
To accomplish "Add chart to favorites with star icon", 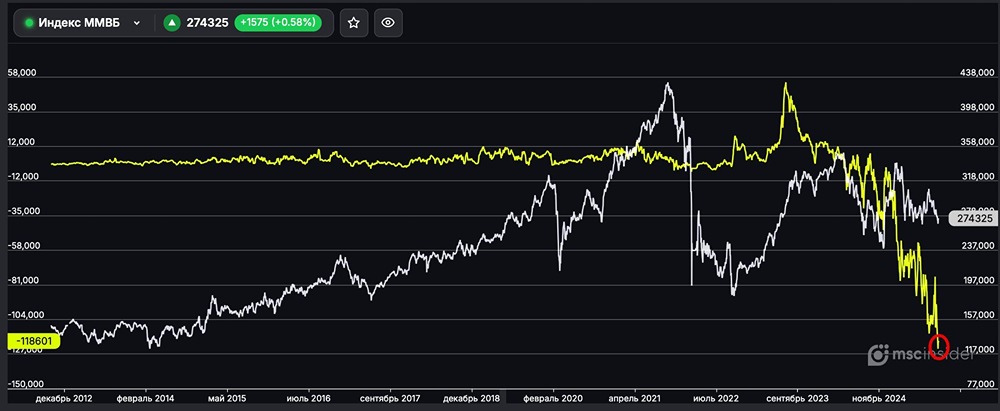I will pyautogui.click(x=354, y=23).
